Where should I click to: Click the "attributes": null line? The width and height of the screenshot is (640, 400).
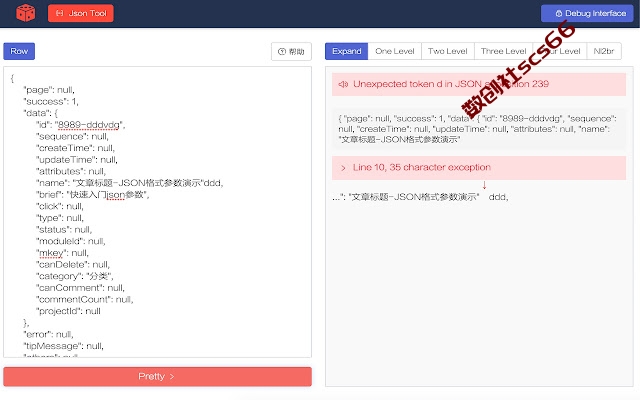tap(71, 171)
